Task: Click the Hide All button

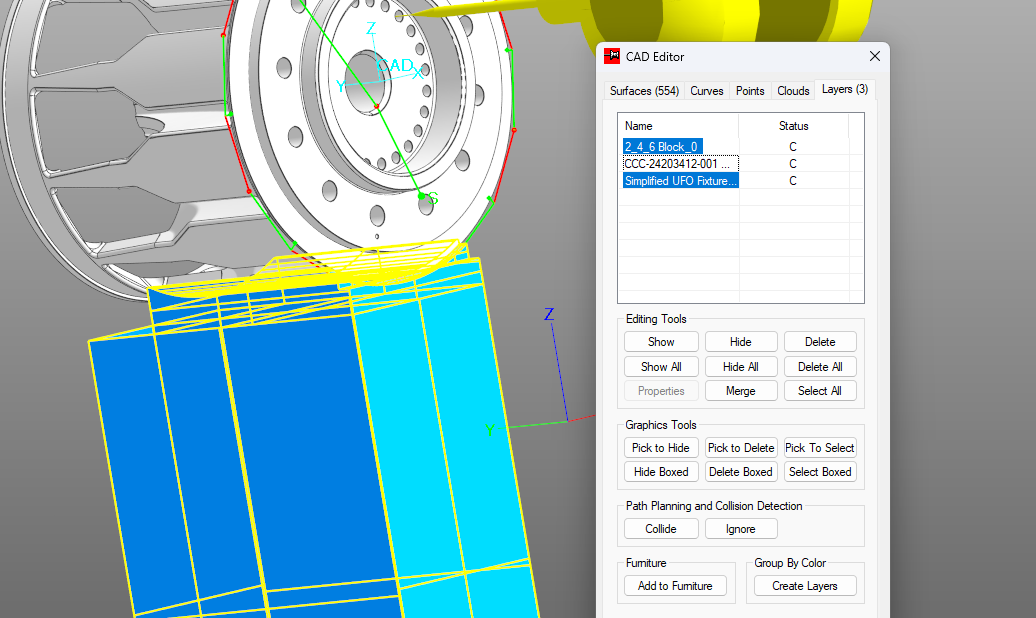Action: [x=740, y=367]
